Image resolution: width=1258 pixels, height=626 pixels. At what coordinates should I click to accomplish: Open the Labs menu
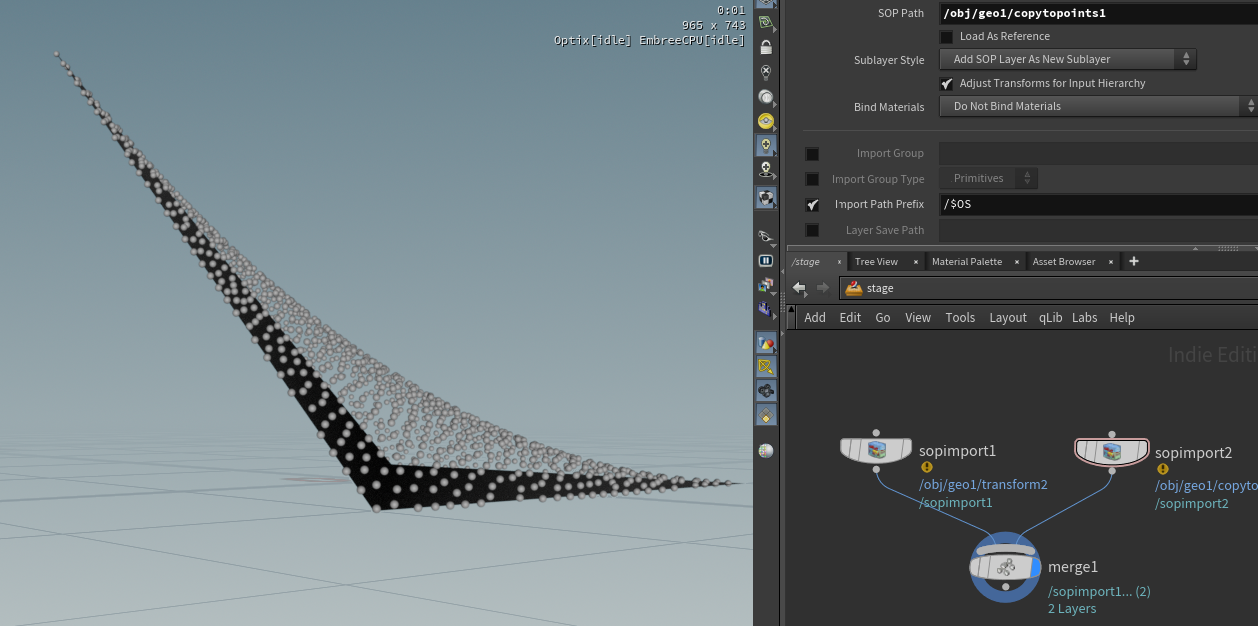click(1084, 318)
